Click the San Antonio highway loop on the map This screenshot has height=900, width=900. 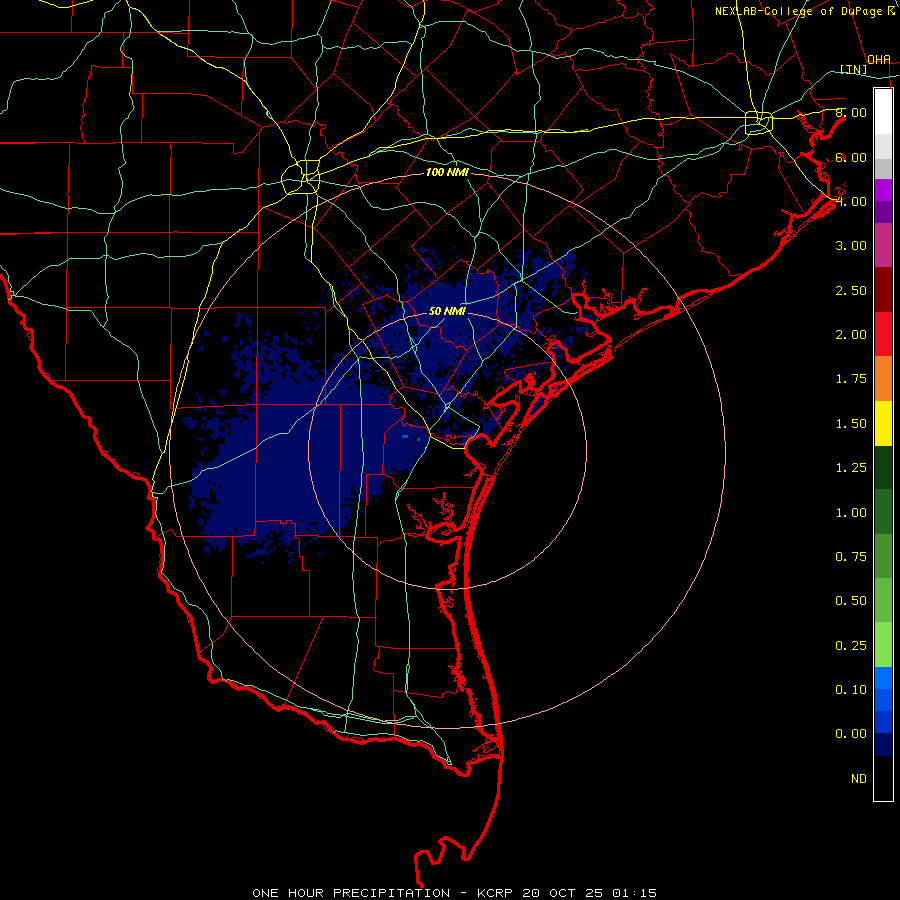pos(301,176)
